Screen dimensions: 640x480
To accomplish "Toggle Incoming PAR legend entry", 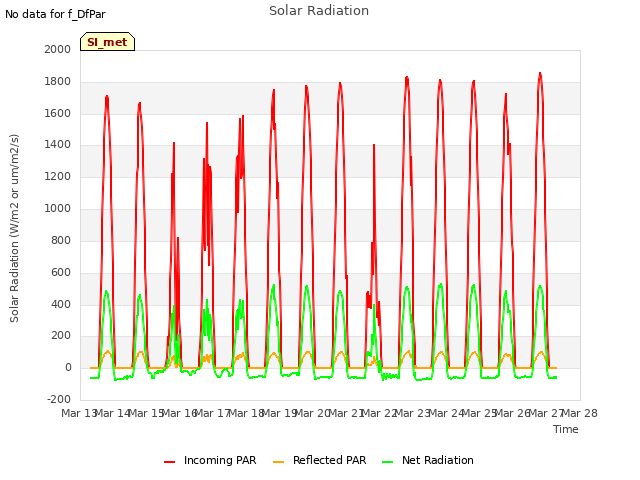I will click(210, 460).
